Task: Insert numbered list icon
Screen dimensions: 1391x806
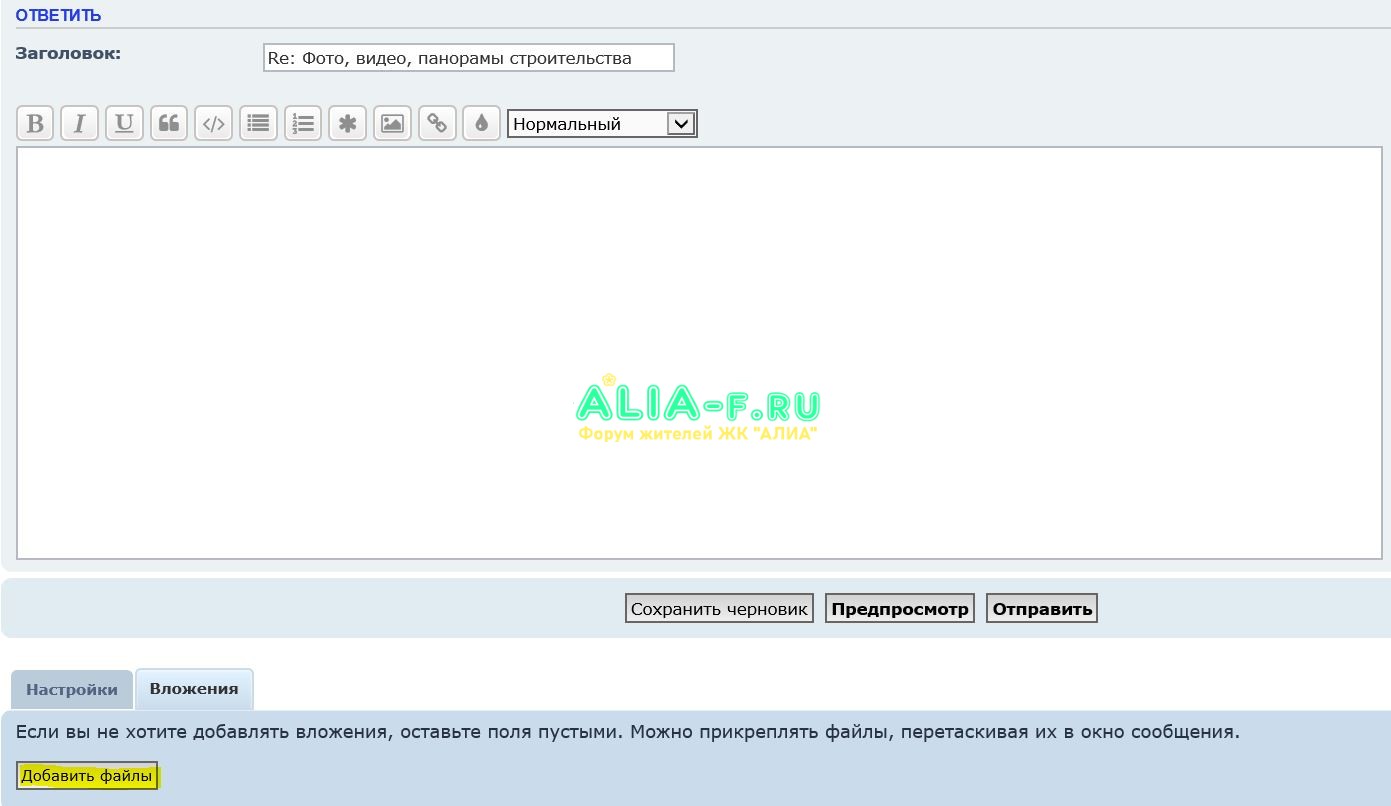Action: [x=303, y=124]
